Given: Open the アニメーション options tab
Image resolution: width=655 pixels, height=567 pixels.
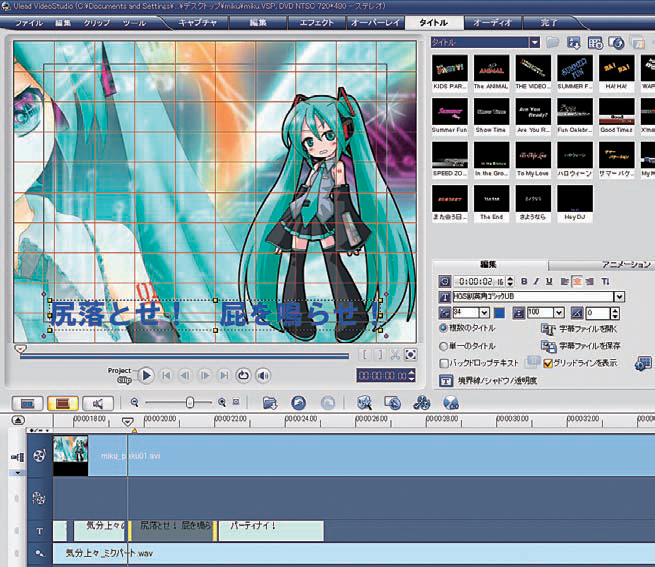Looking at the screenshot, I should click(x=625, y=264).
